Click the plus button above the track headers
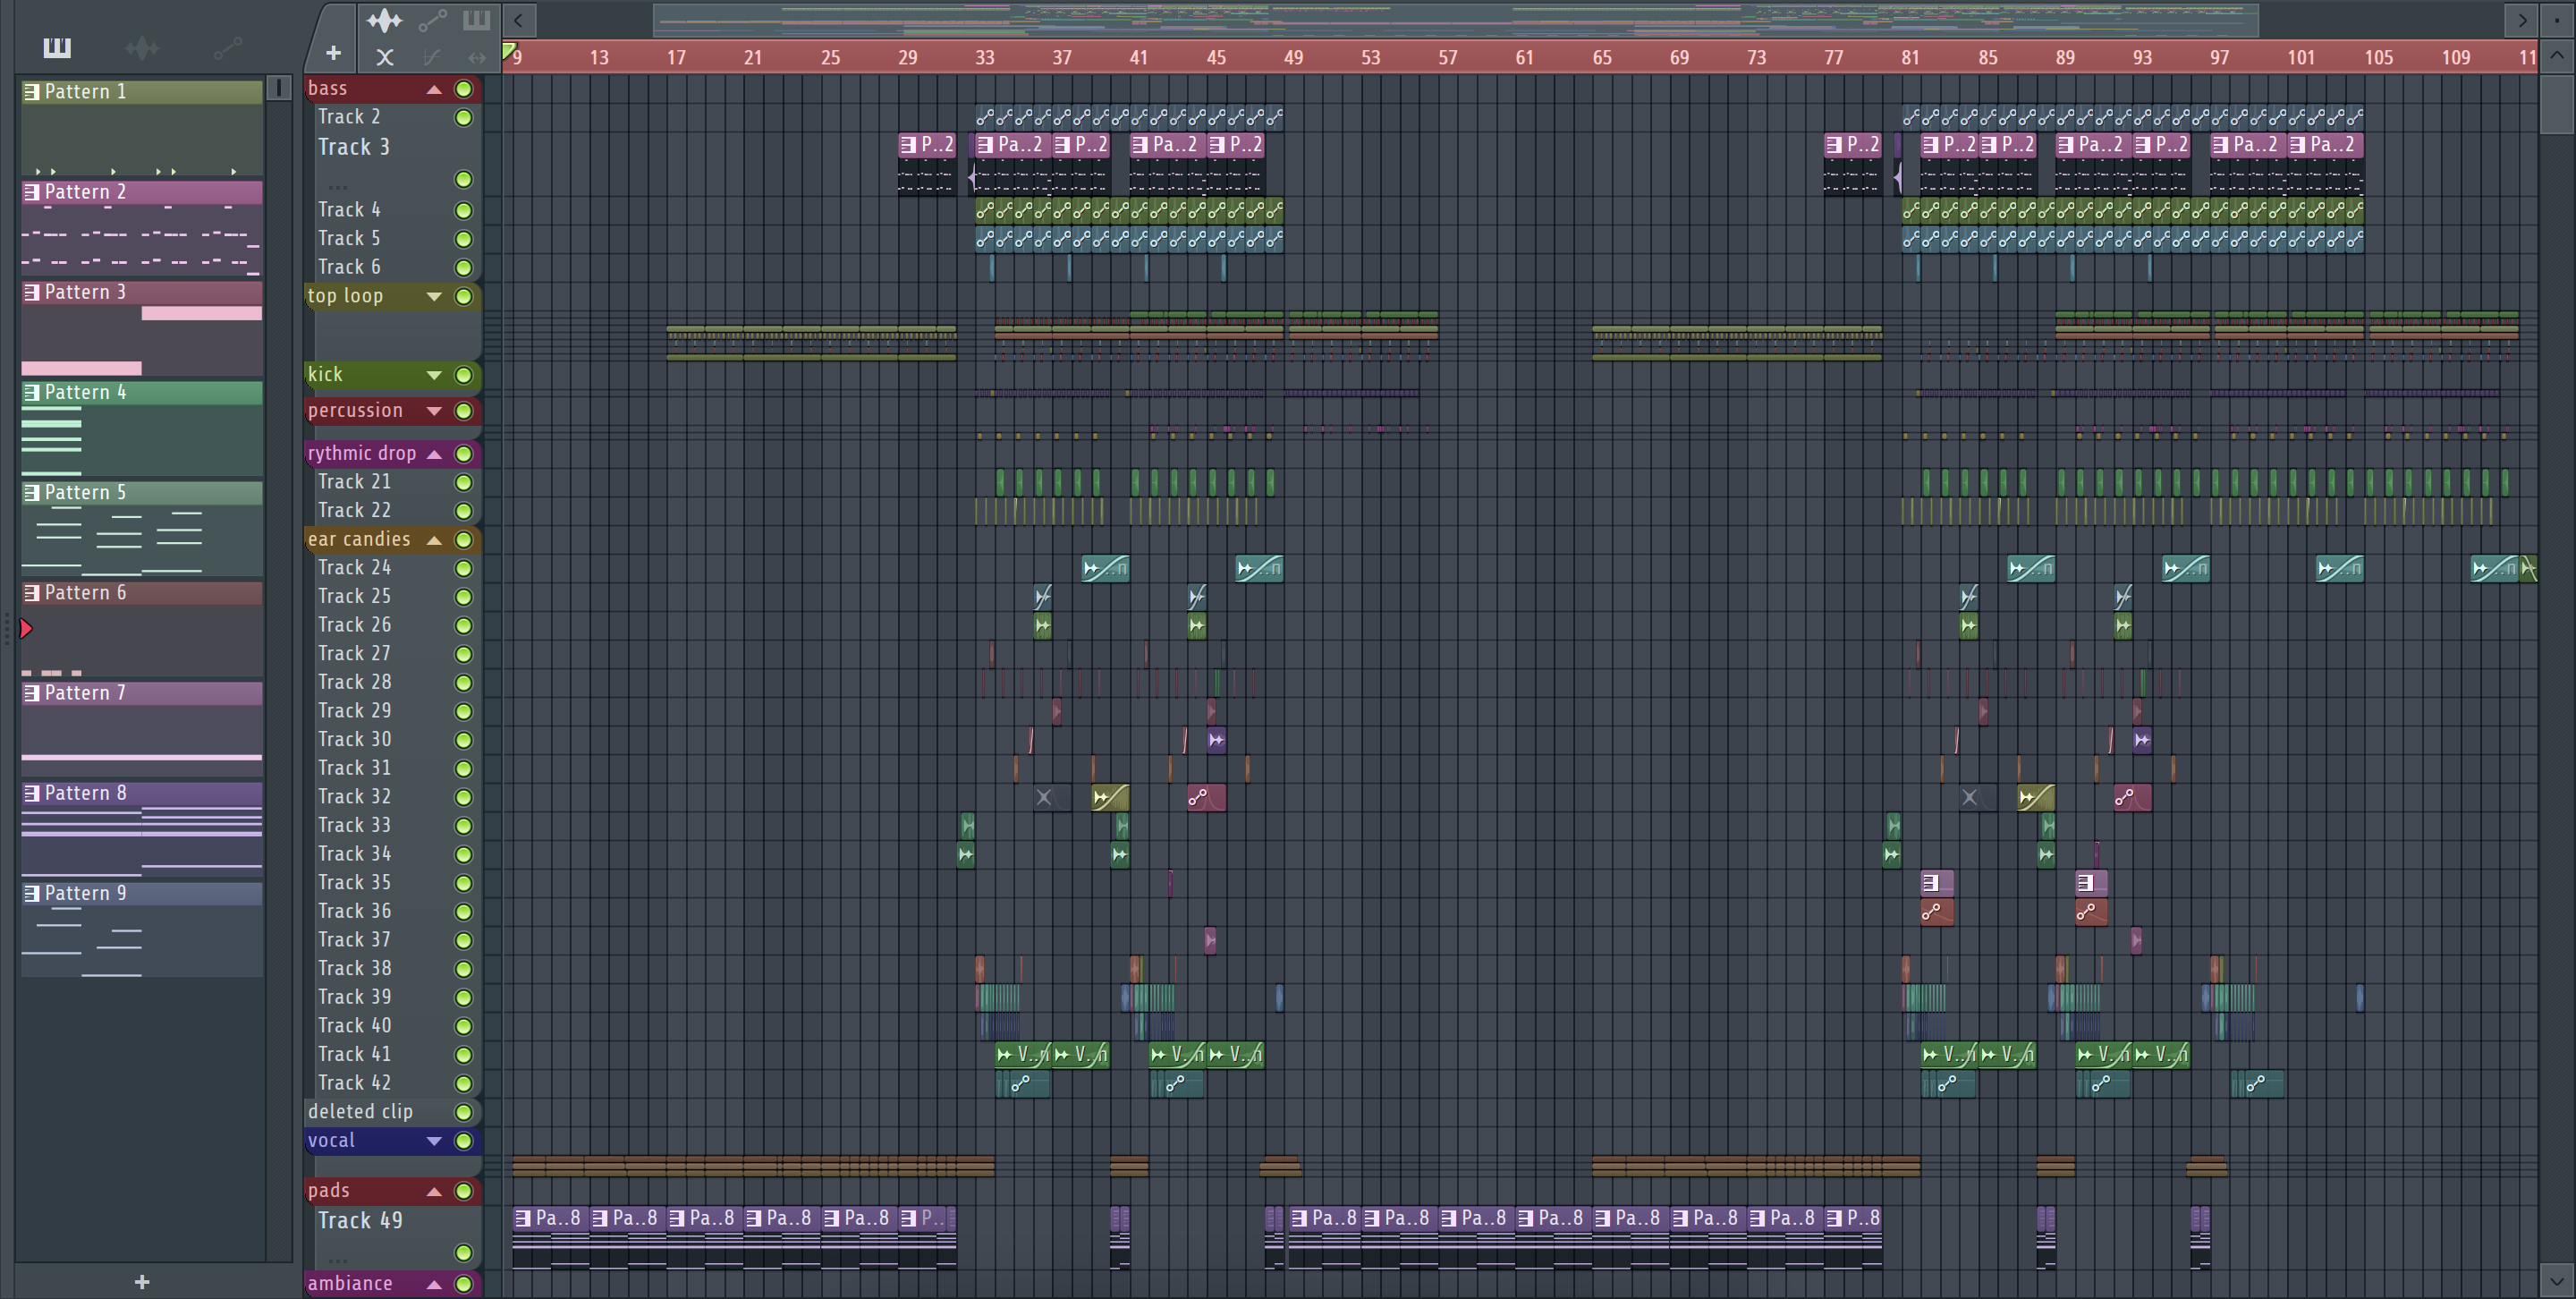 point(333,53)
